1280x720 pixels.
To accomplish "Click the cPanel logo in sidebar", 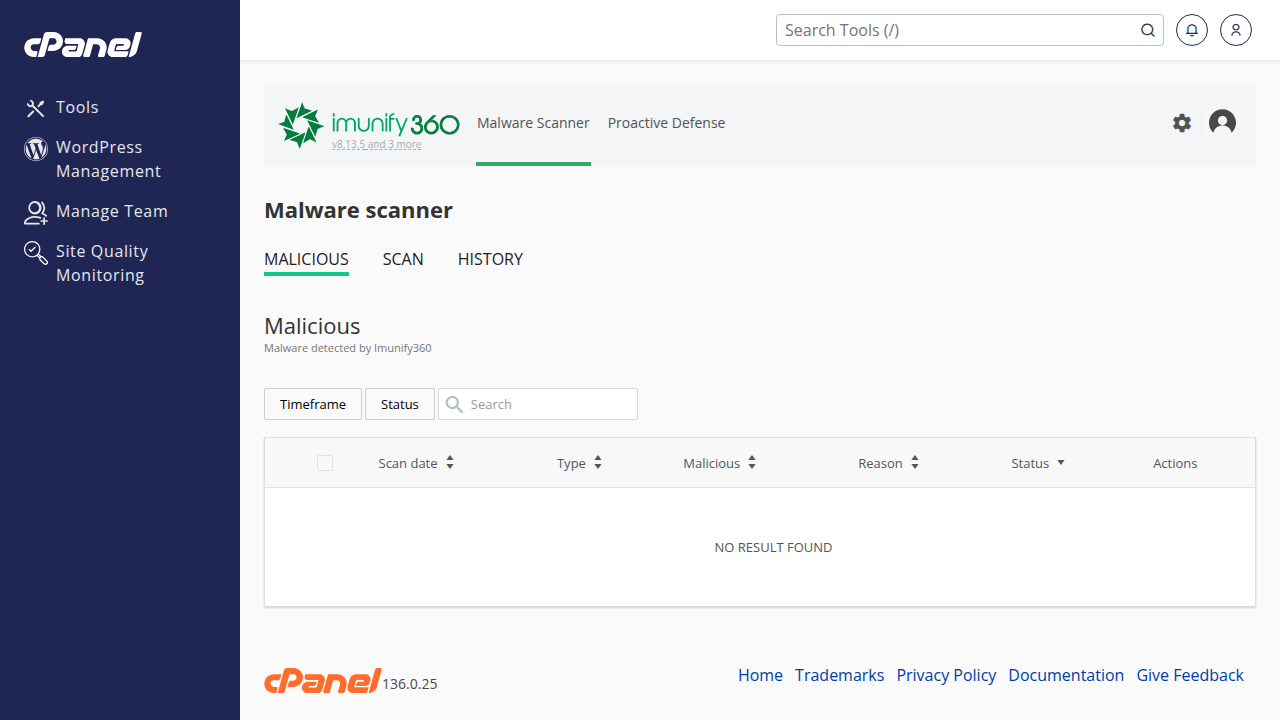I will pos(83,45).
